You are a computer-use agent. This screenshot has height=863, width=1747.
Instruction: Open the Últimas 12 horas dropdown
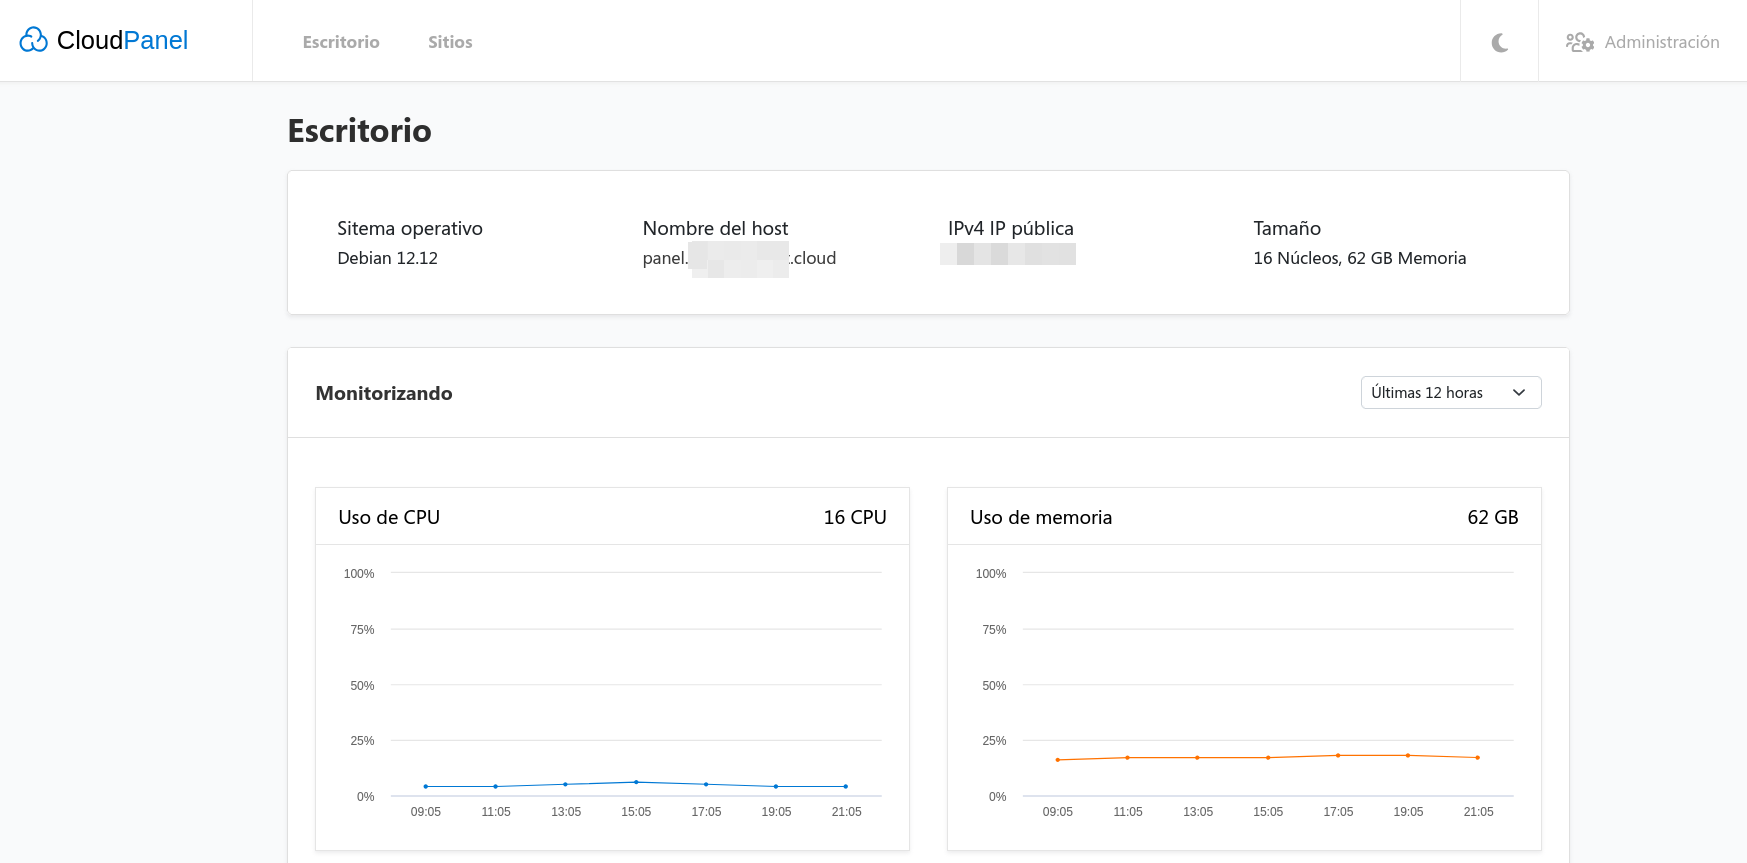[1451, 393]
